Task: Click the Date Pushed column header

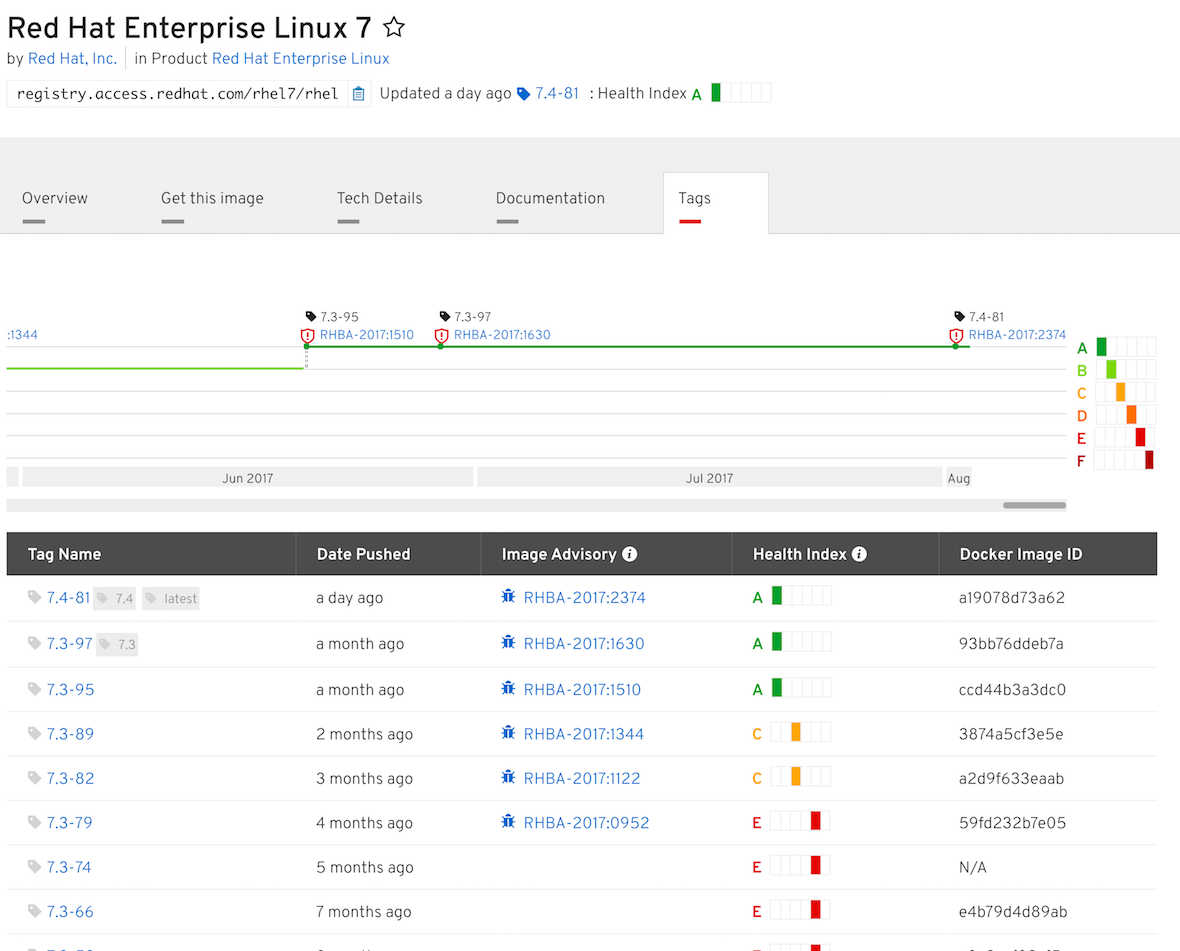Action: [388, 554]
